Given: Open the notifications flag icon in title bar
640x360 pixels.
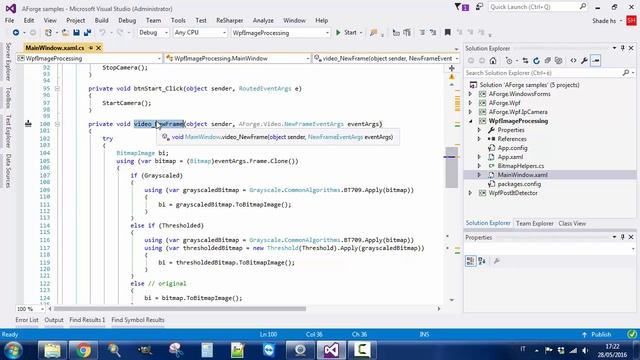Looking at the screenshot, I should (x=462, y=7).
